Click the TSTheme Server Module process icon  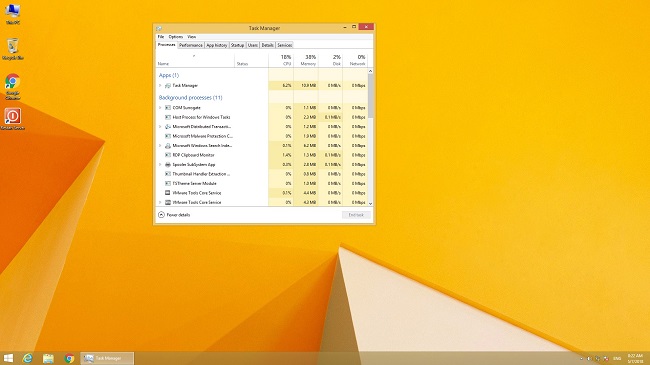(x=167, y=183)
